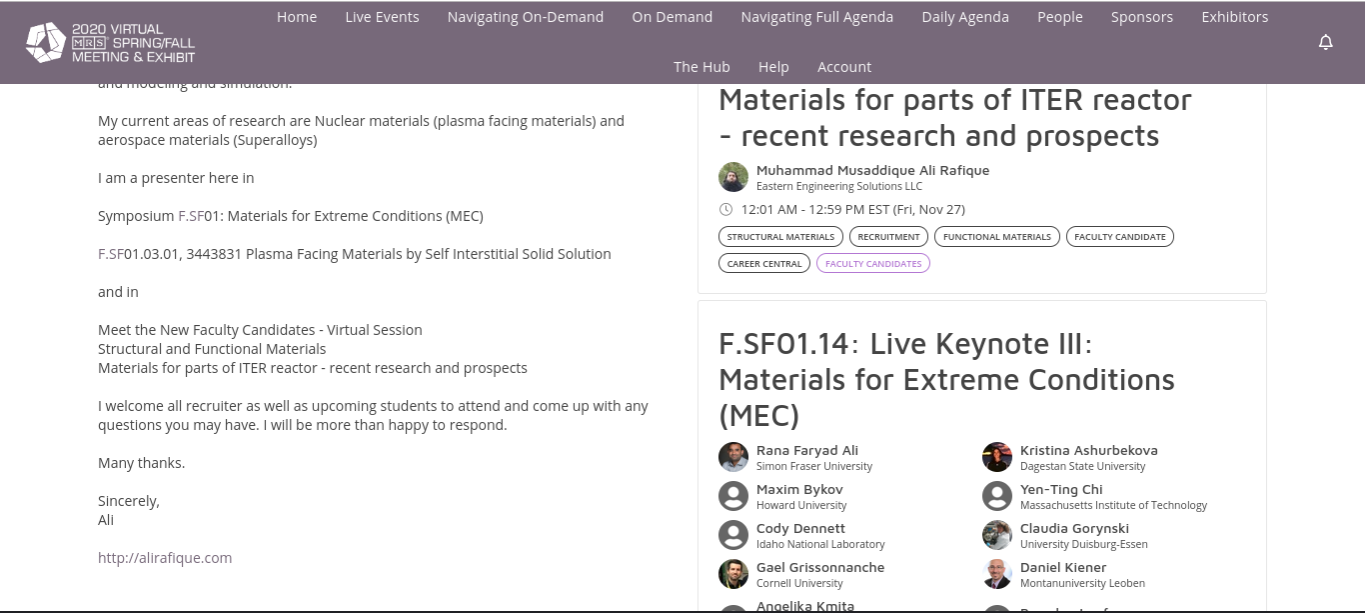The image size is (1365, 613).
Task: Select the Career Central tag
Action: coord(764,264)
